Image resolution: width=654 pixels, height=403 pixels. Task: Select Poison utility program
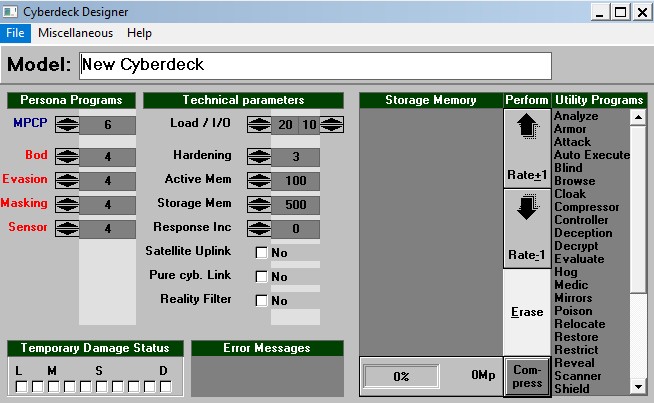(x=573, y=311)
